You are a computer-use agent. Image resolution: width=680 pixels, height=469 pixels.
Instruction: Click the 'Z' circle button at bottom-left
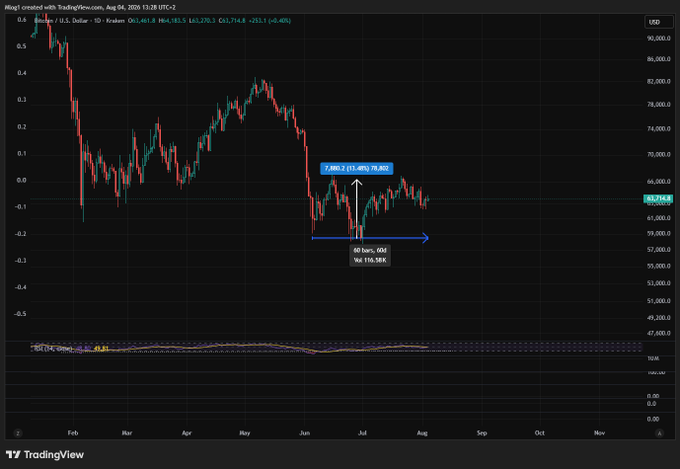click(x=18, y=433)
